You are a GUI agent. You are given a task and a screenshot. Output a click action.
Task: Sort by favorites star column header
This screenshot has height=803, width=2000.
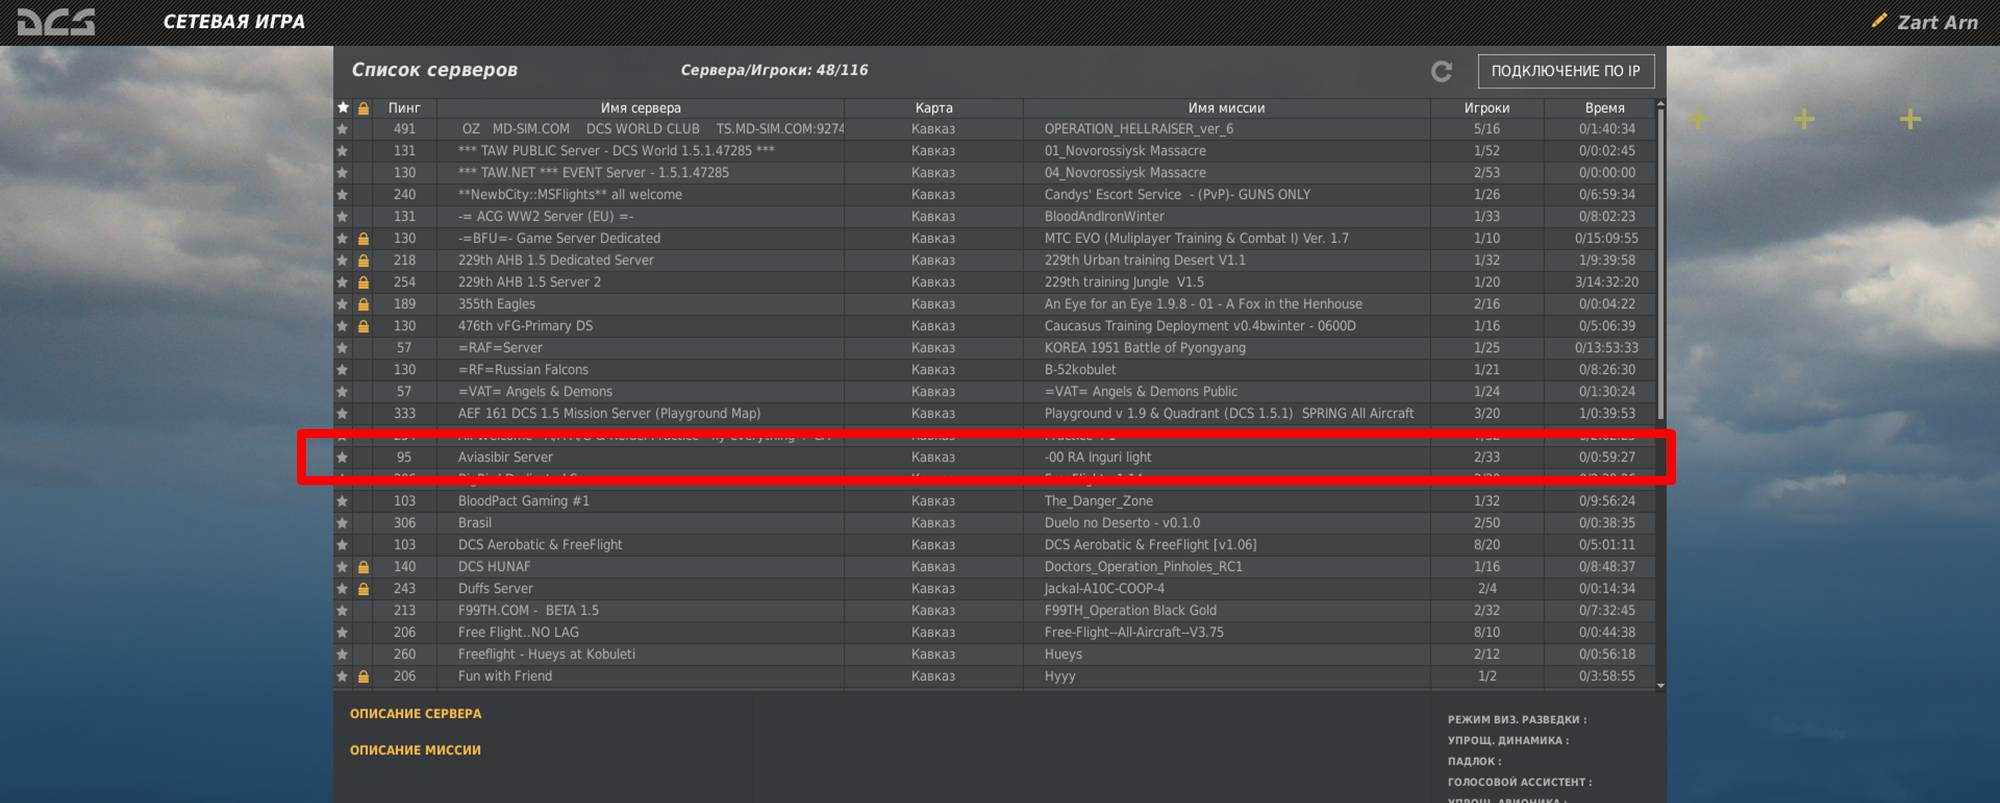point(343,108)
